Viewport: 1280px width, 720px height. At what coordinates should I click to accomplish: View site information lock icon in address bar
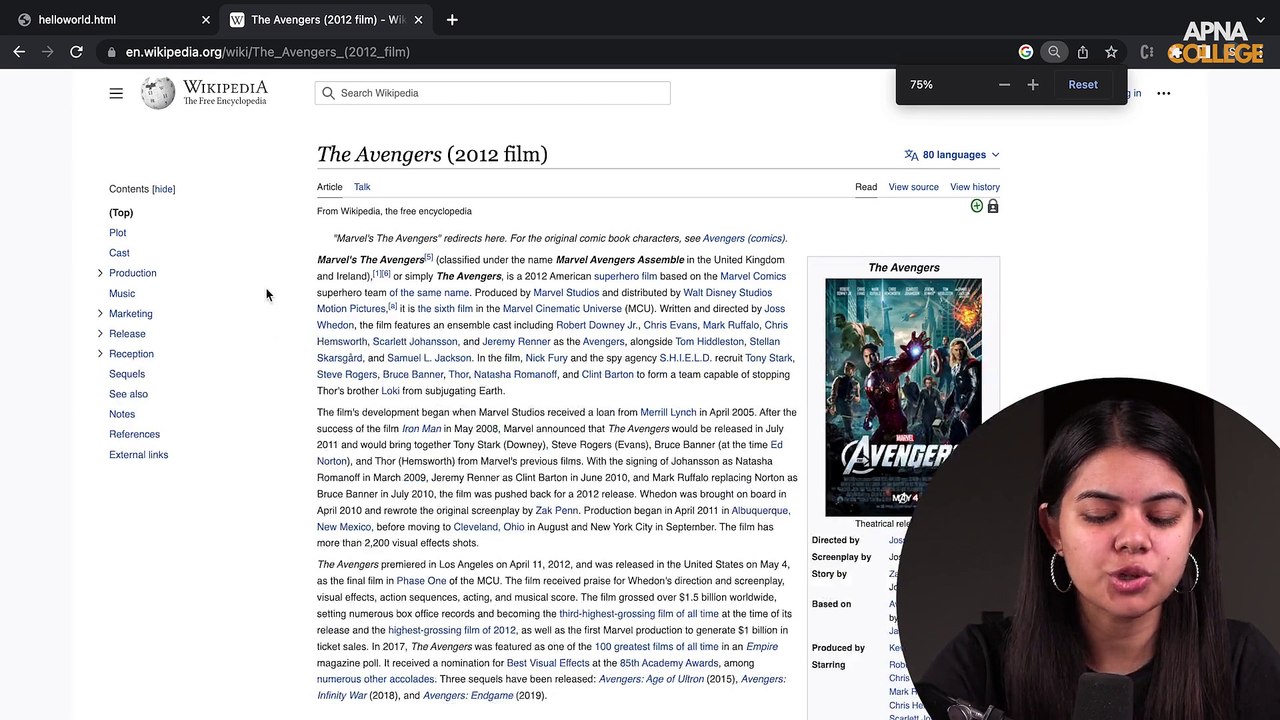click(x=111, y=52)
